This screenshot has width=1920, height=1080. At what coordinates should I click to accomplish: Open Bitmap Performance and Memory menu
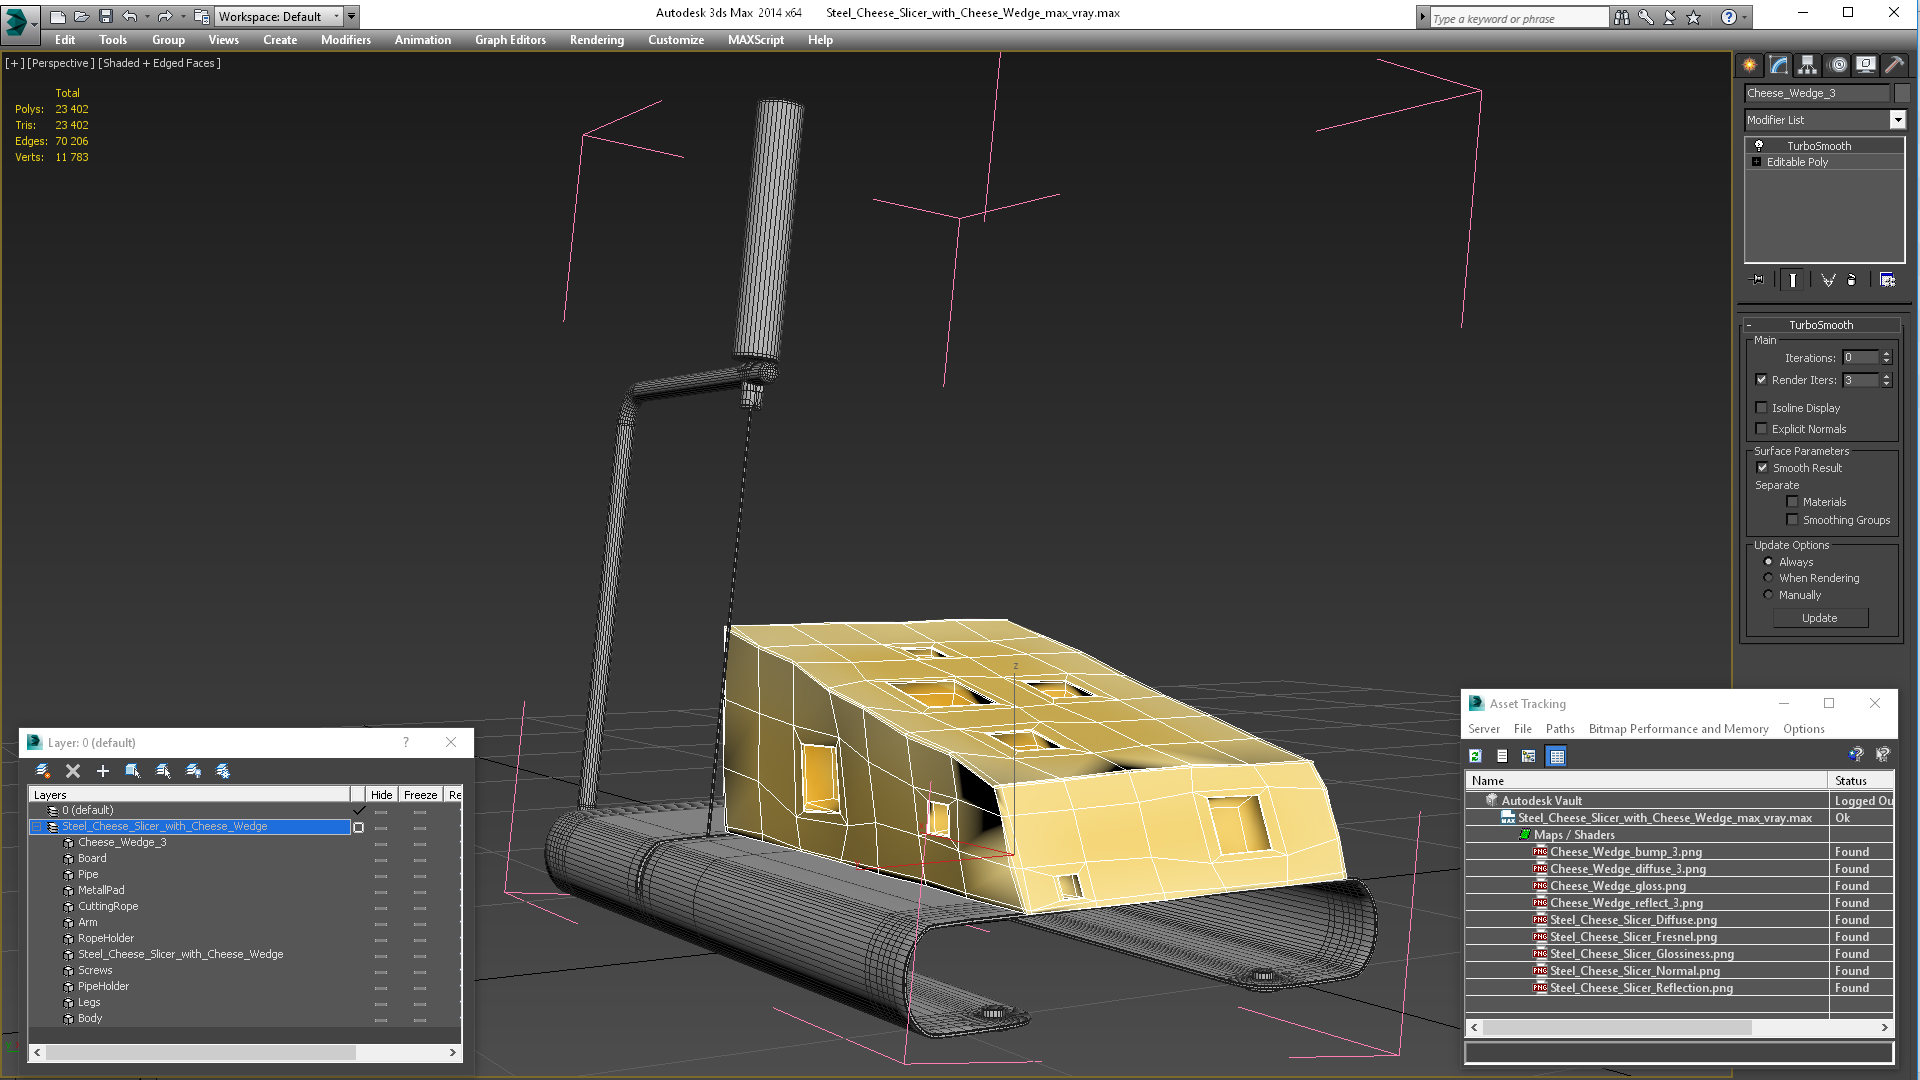1679,729
